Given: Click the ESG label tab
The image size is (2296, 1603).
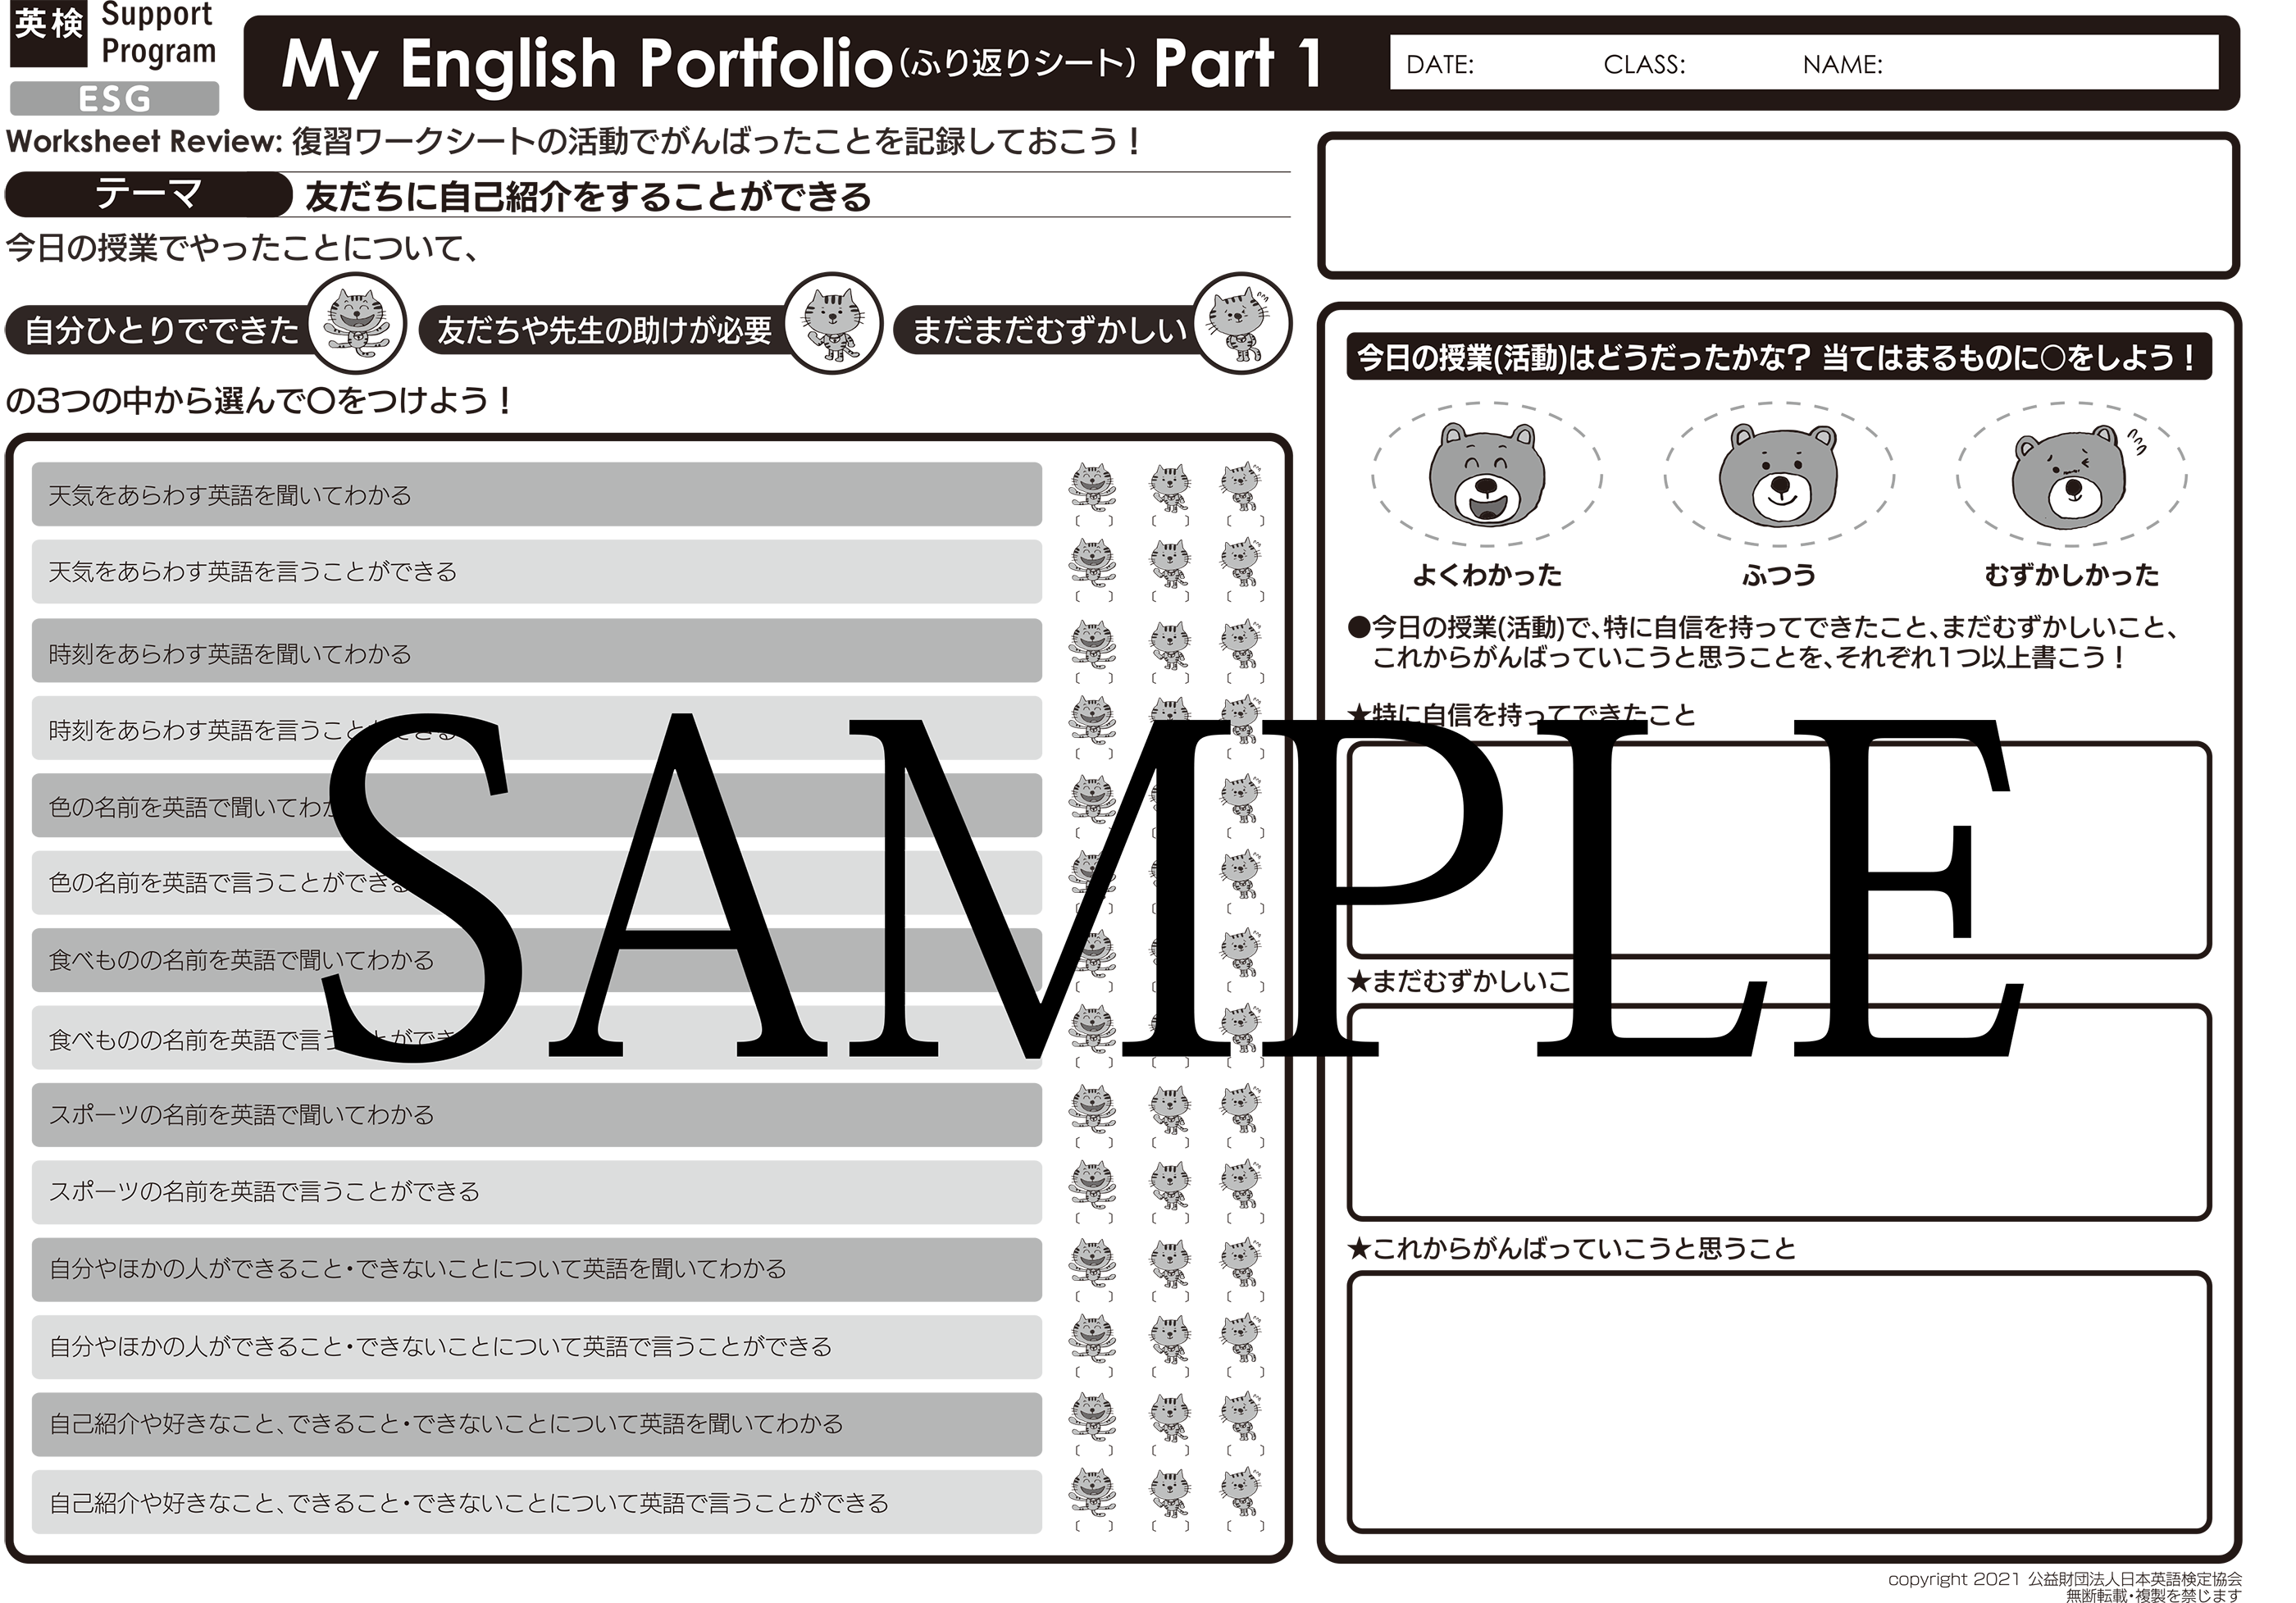Looking at the screenshot, I should coord(115,99).
